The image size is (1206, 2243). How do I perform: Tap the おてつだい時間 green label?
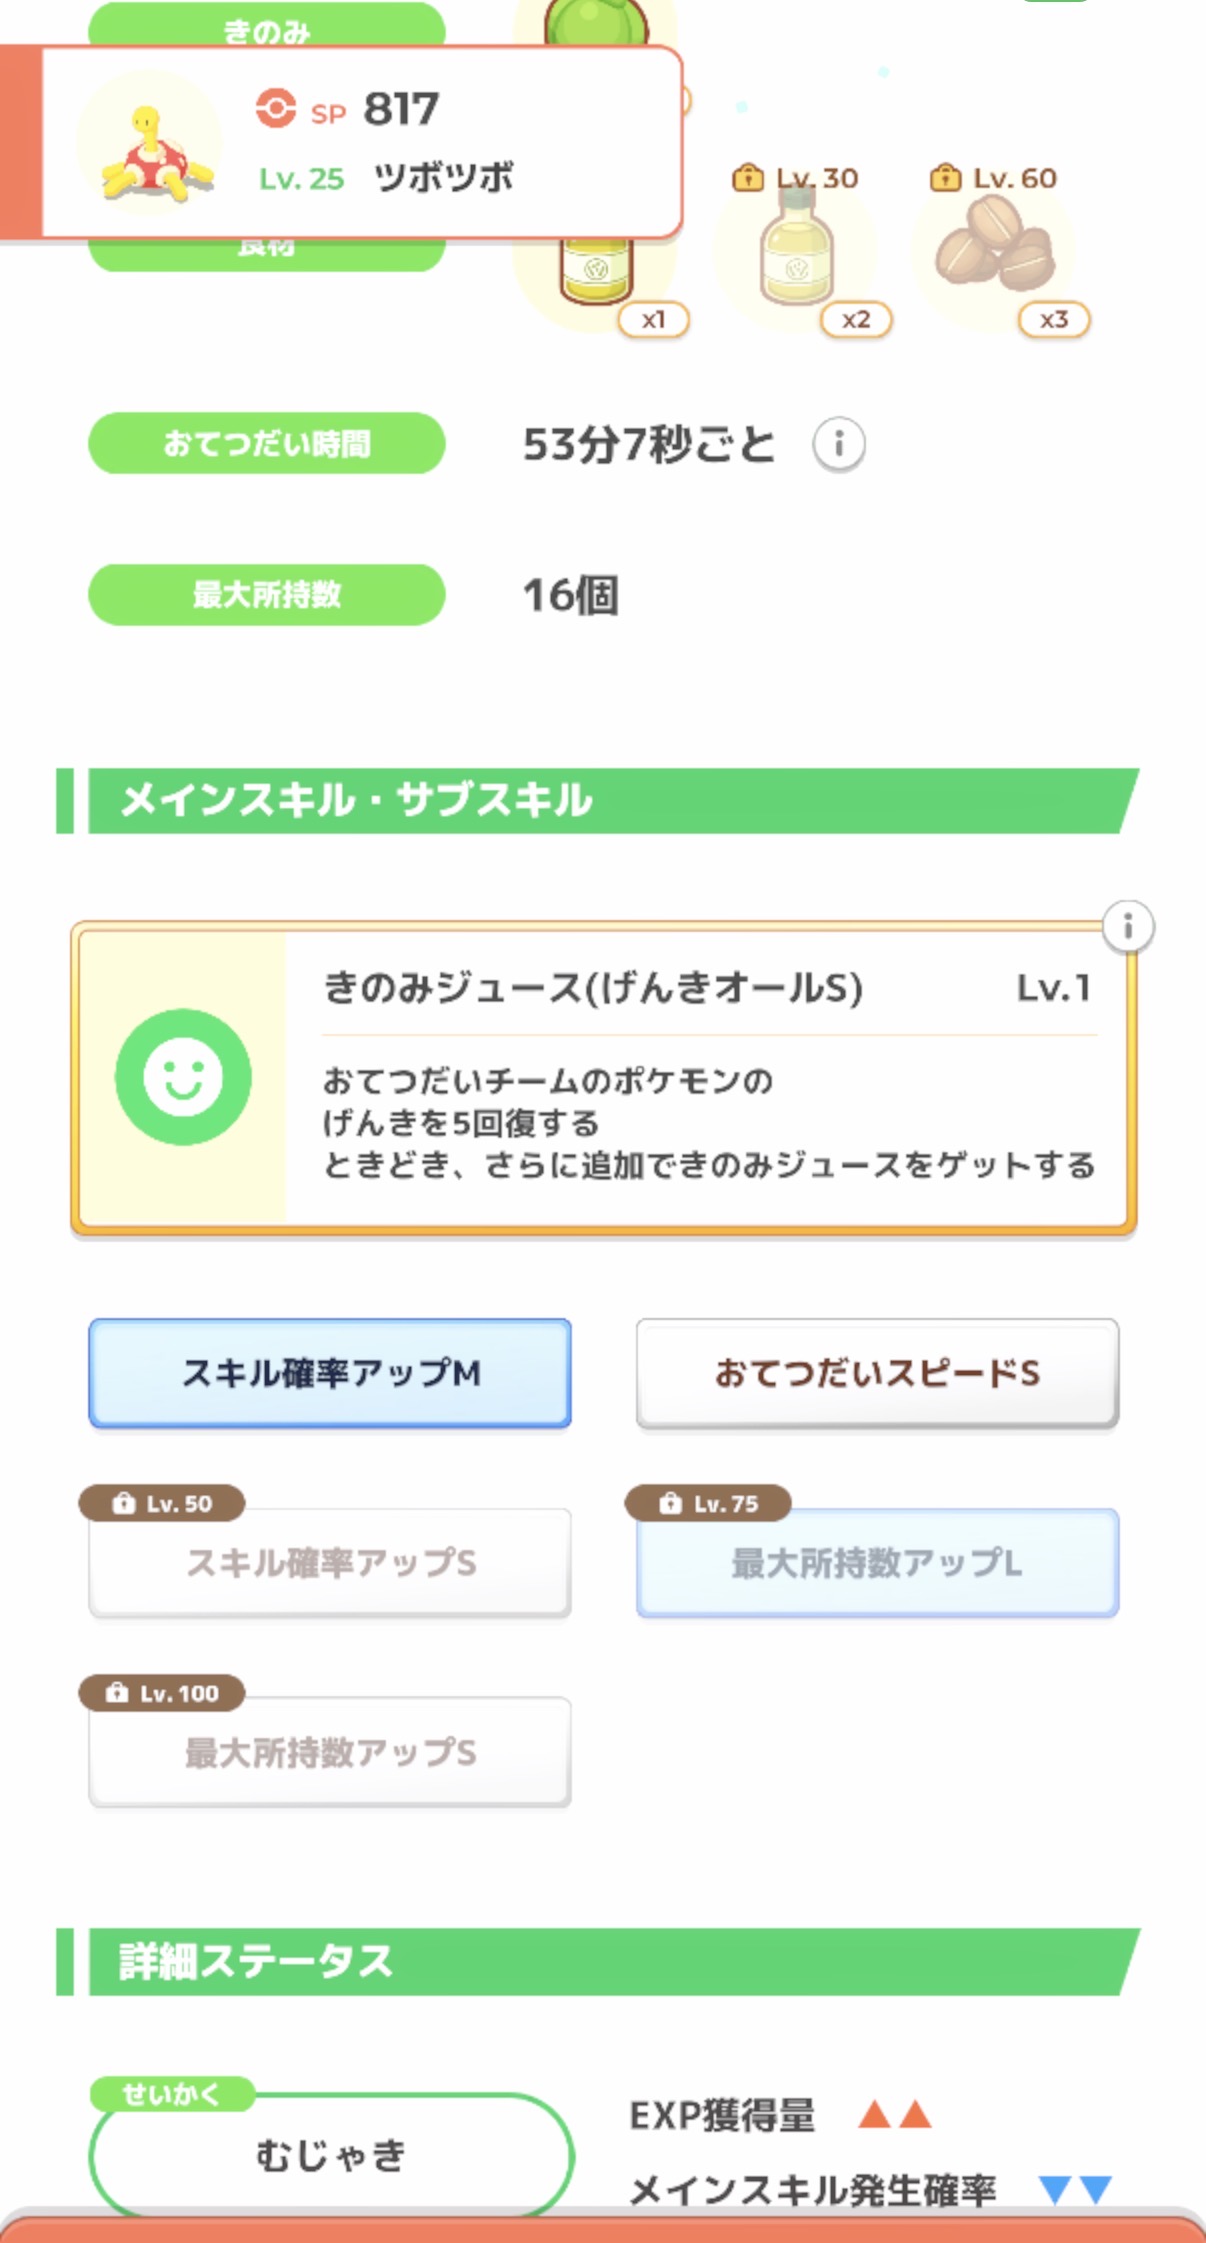tap(267, 443)
